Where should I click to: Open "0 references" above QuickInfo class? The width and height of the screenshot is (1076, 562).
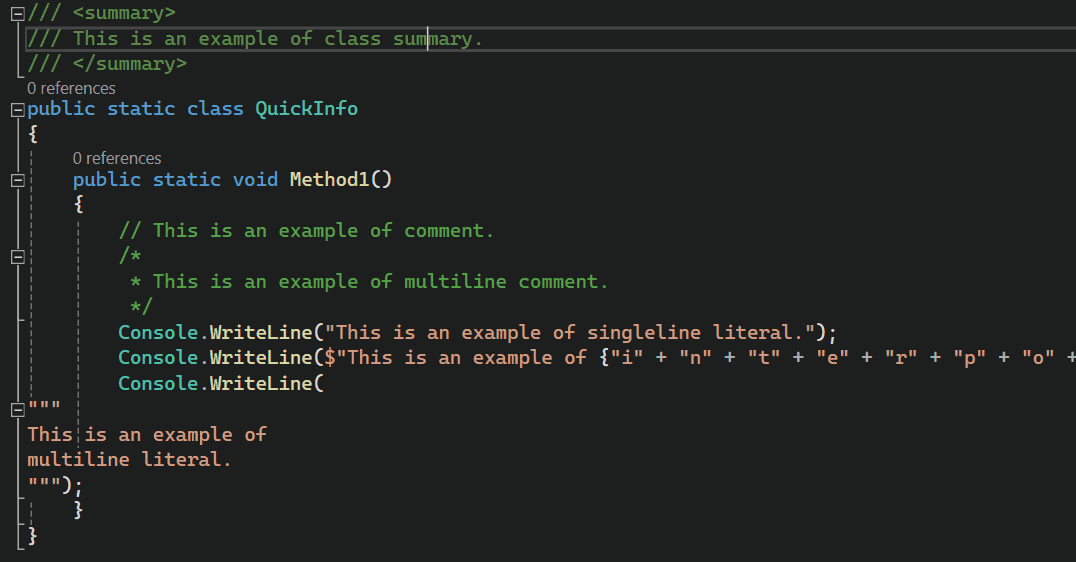click(x=71, y=88)
